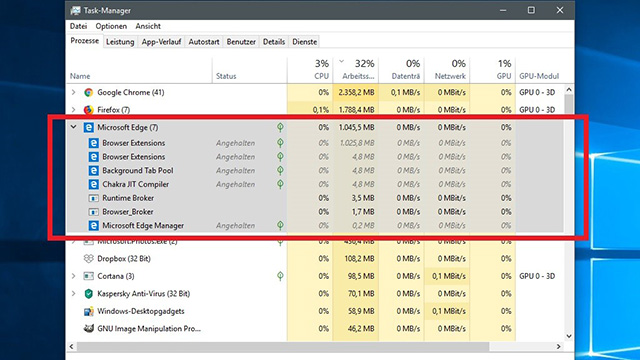Click the Background Tab Pool Edge icon
The image size is (640, 360).
point(93,171)
